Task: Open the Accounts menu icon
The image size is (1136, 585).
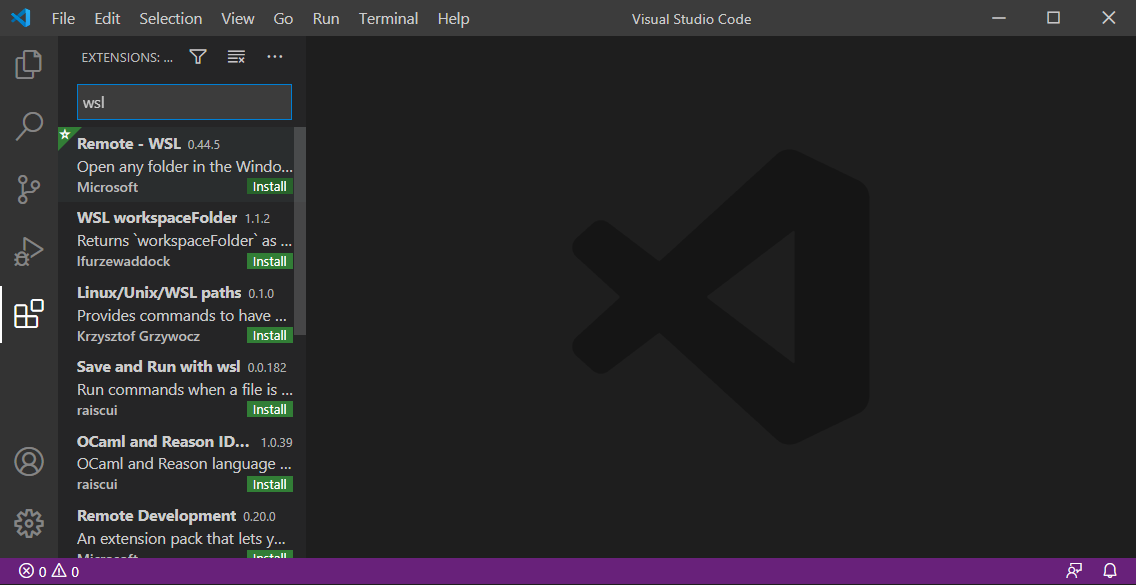Action: click(x=29, y=461)
